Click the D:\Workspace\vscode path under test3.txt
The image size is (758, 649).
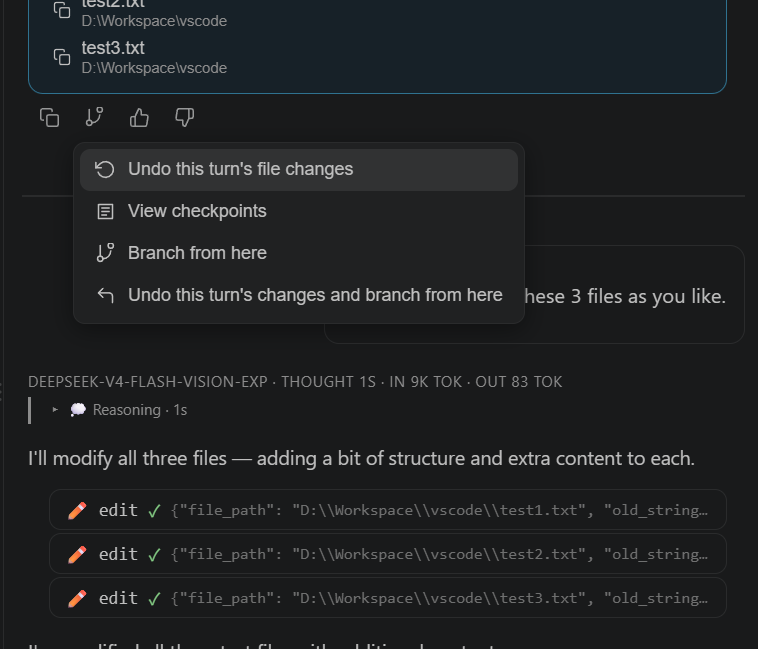(x=154, y=68)
